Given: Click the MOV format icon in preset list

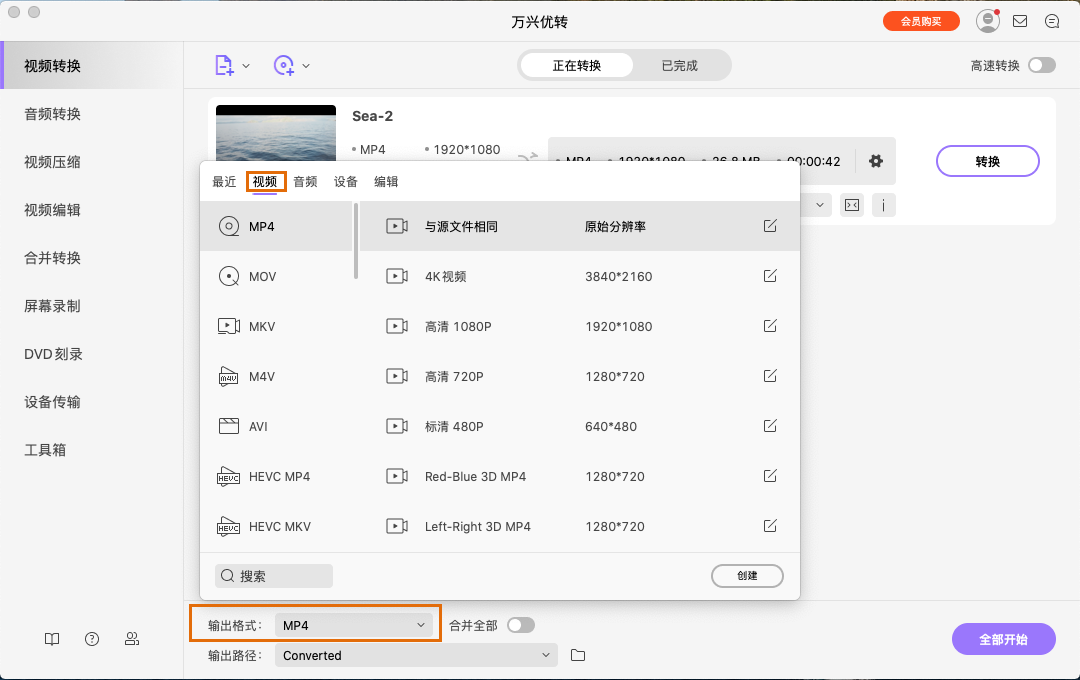Looking at the screenshot, I should pyautogui.click(x=229, y=276).
